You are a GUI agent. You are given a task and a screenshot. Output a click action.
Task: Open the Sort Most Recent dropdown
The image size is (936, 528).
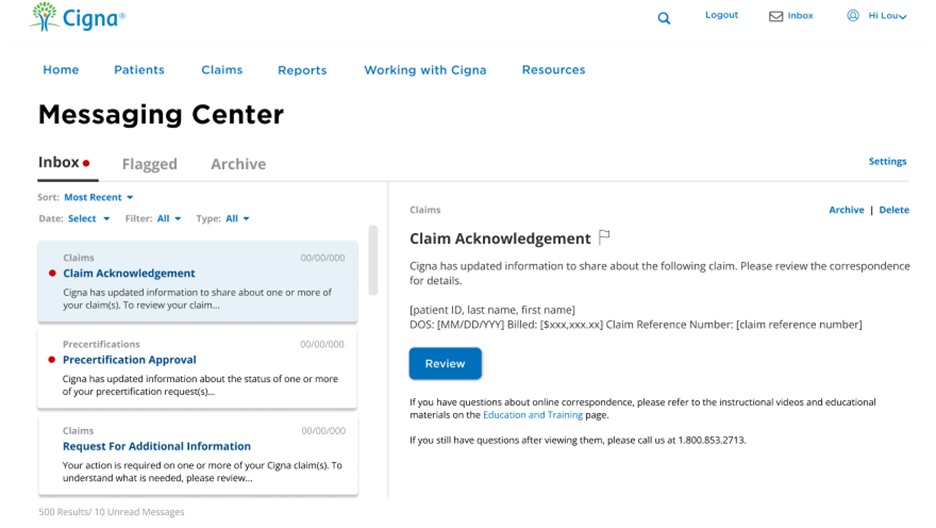(x=98, y=198)
